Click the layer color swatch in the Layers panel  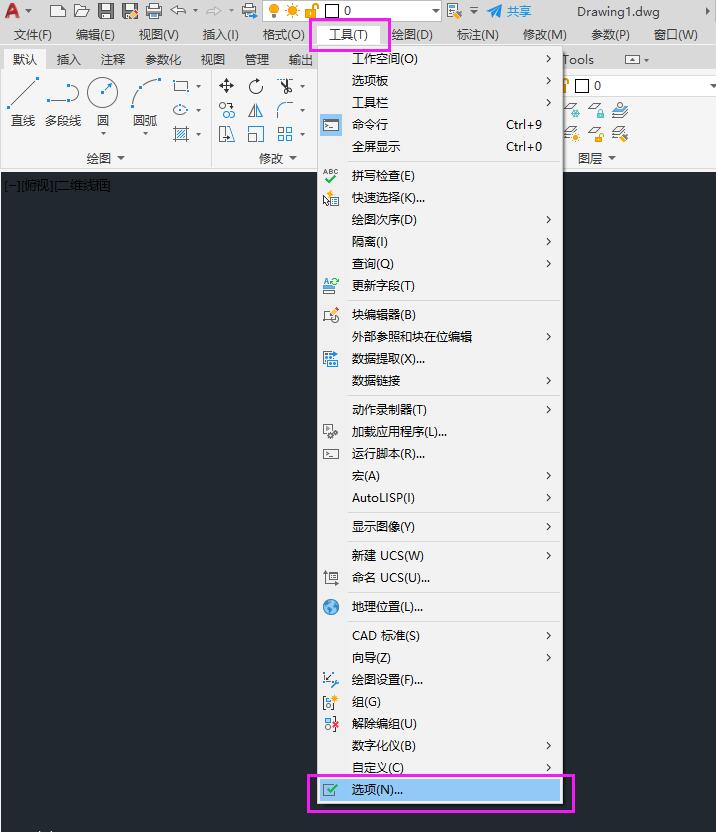click(x=582, y=86)
